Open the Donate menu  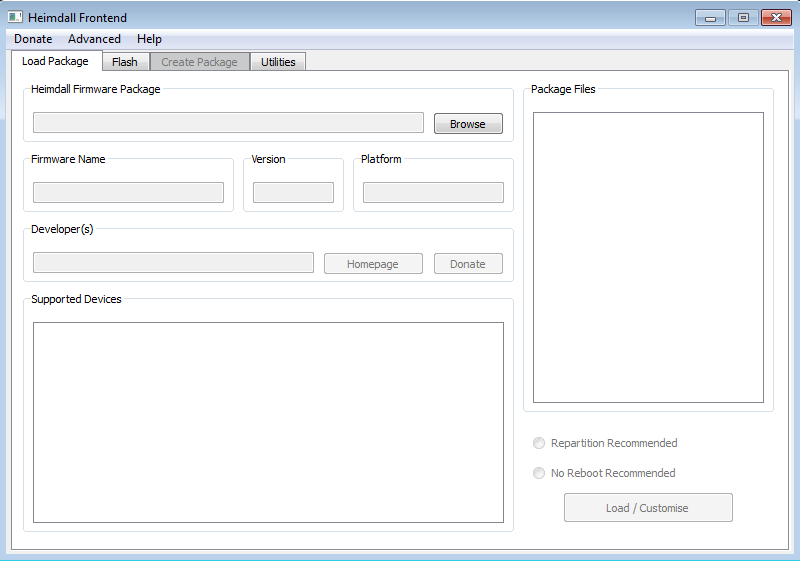coord(33,39)
